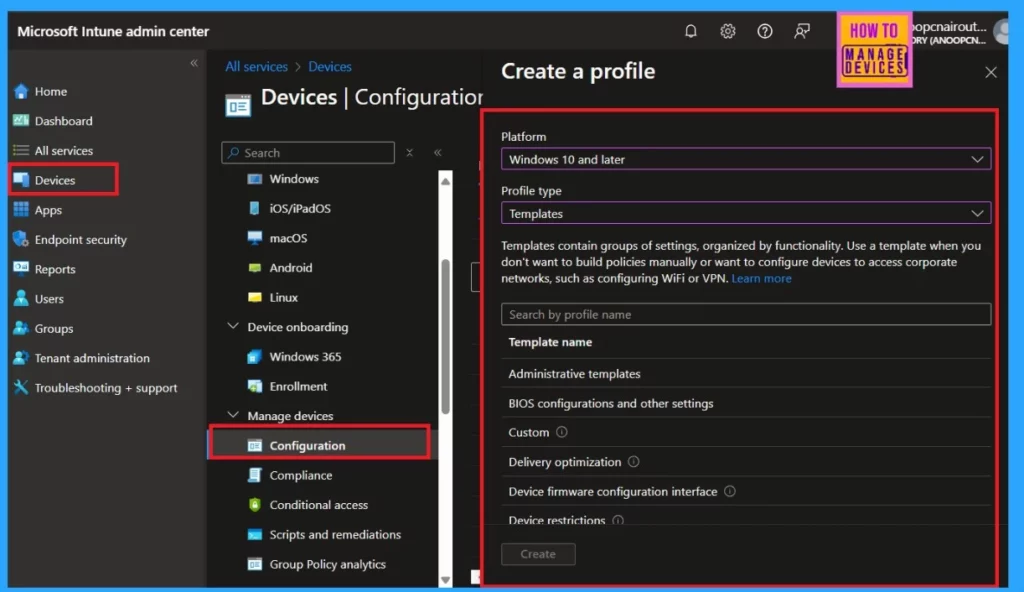Open the Profile type dropdown
The width and height of the screenshot is (1024, 592).
tap(746, 213)
